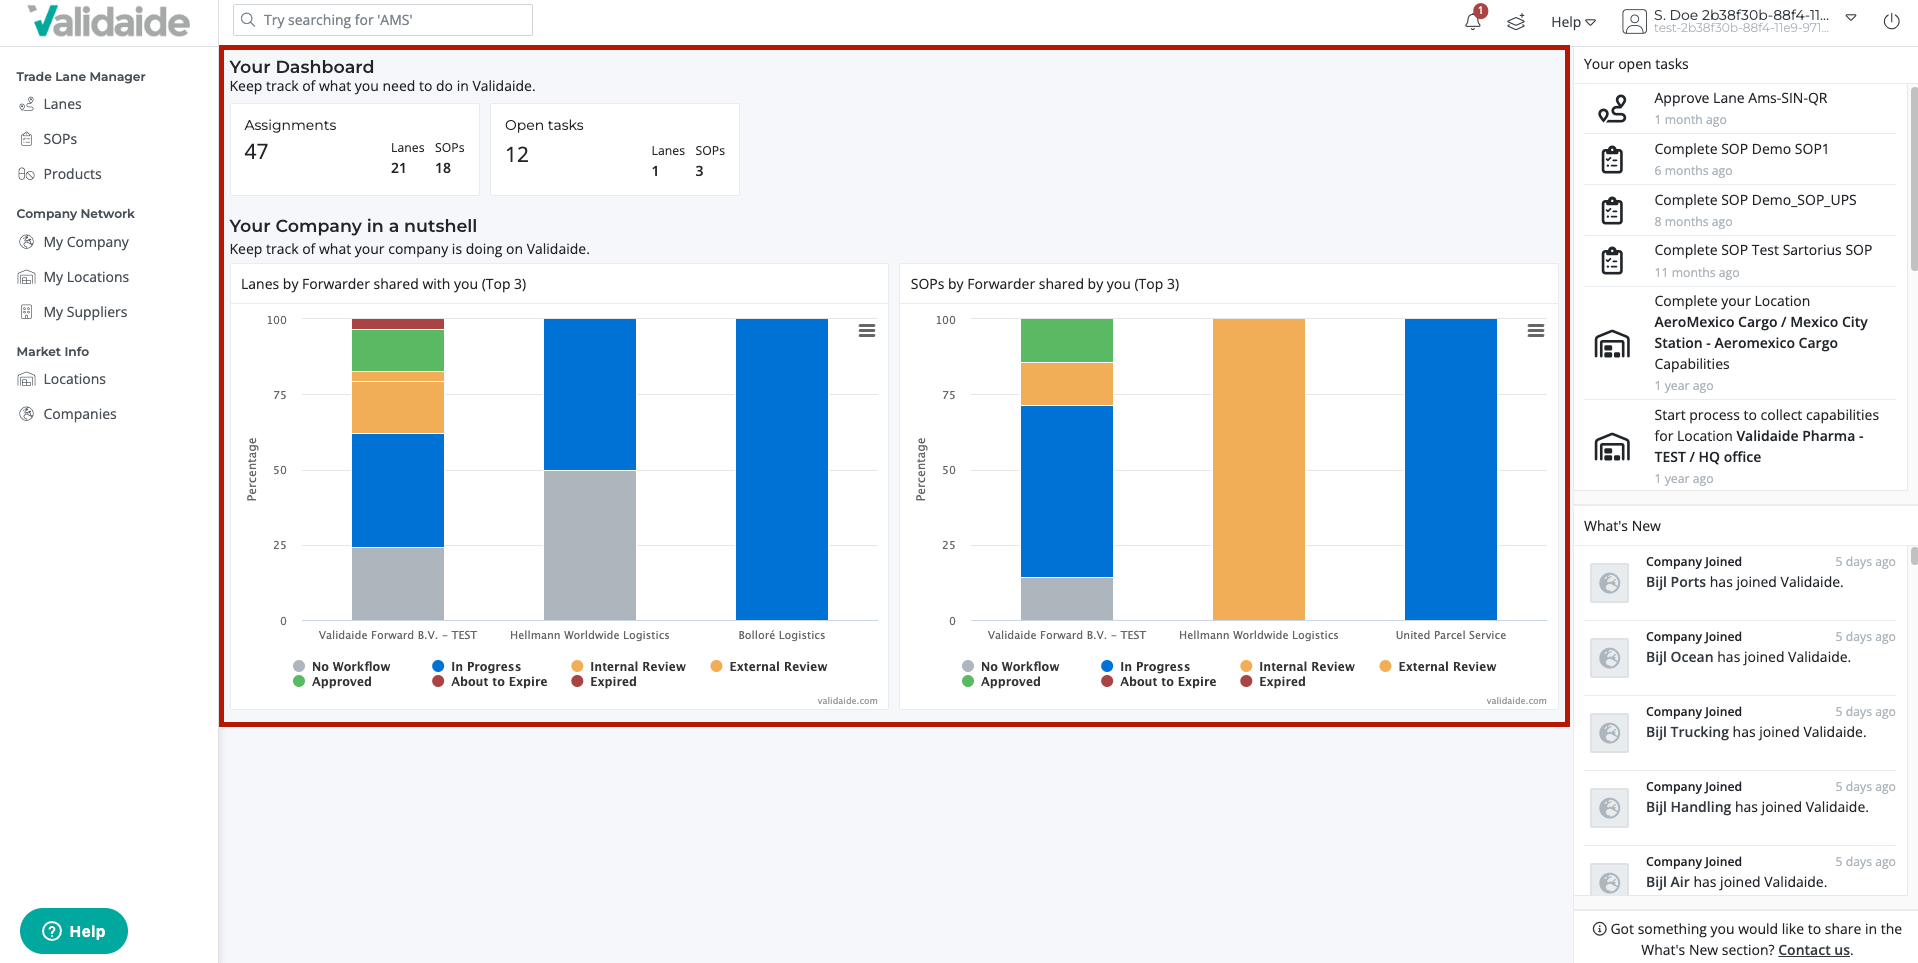Open the notifications bell icon

[x=1473, y=21]
